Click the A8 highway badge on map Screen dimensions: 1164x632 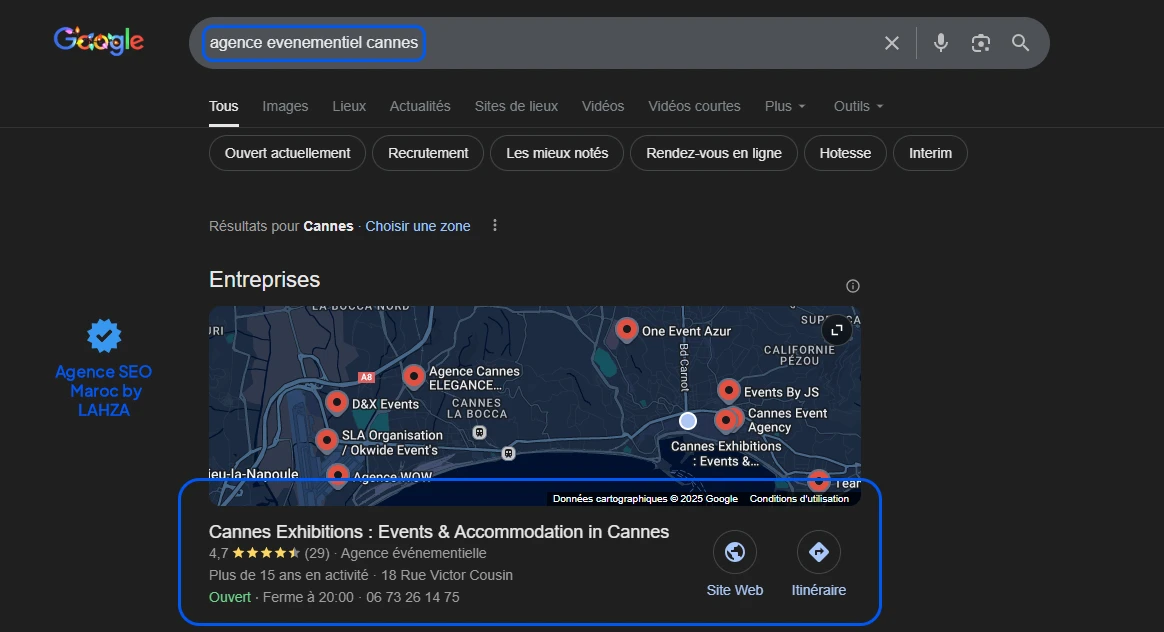click(x=367, y=377)
